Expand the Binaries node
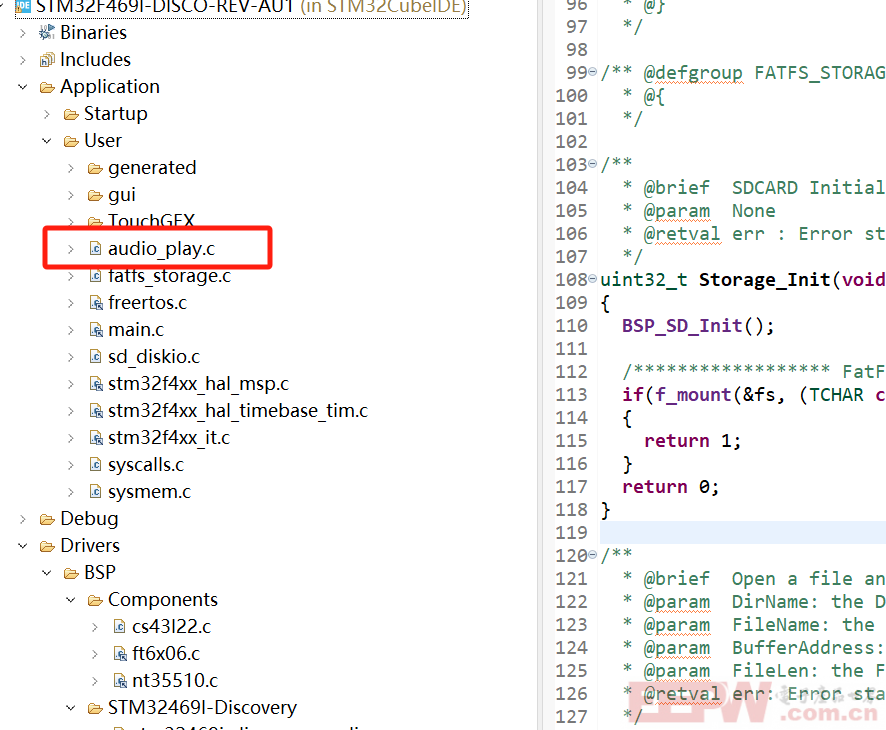The image size is (886, 730). pyautogui.click(x=23, y=33)
